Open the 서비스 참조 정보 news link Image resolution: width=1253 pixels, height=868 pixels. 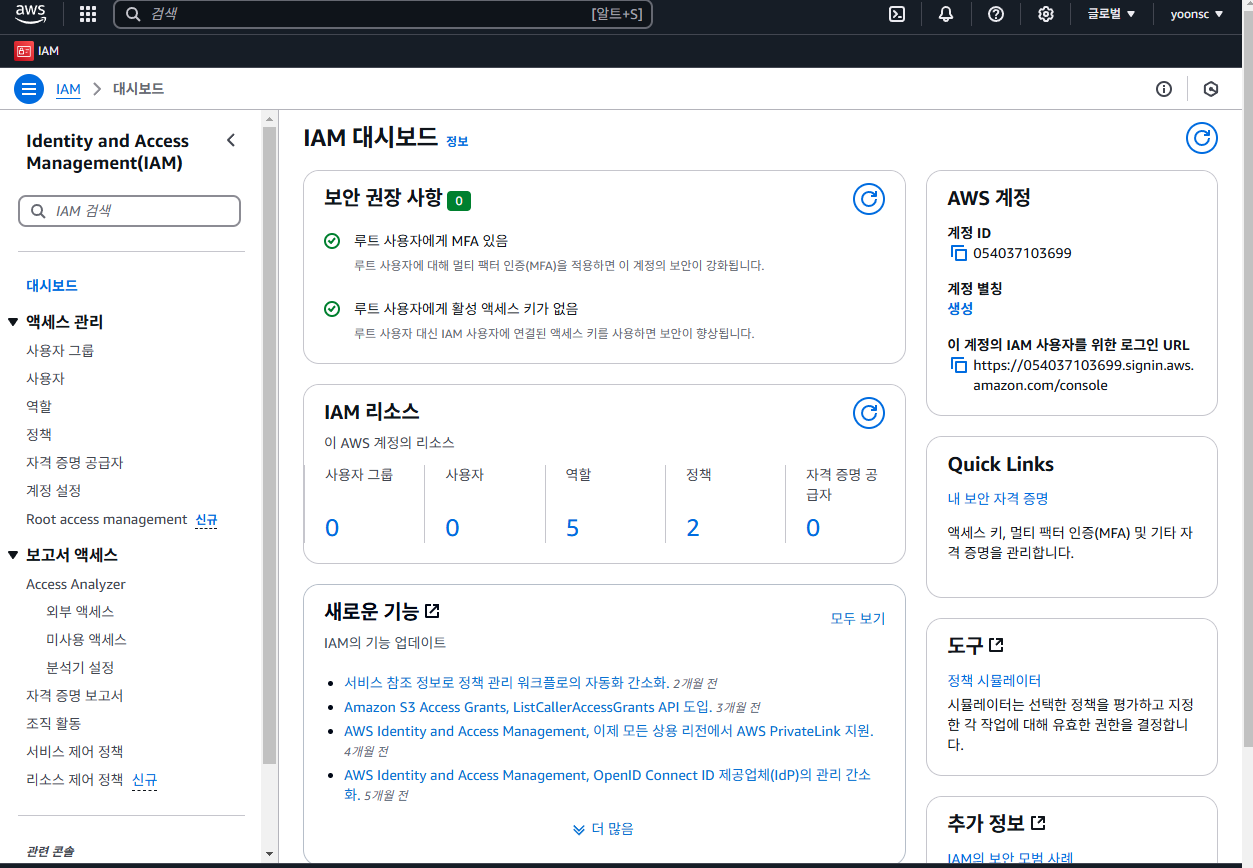[506, 683]
